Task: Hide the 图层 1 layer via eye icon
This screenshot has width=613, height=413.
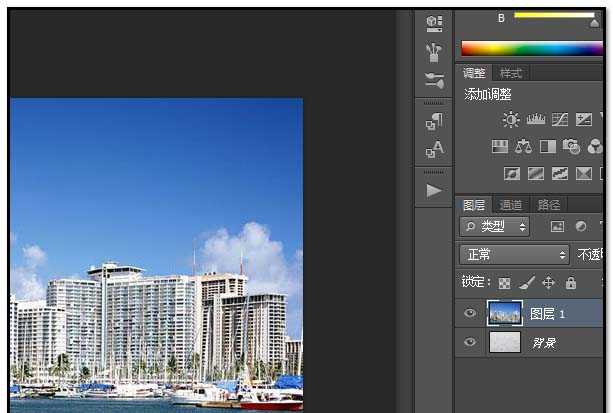Action: 470,314
